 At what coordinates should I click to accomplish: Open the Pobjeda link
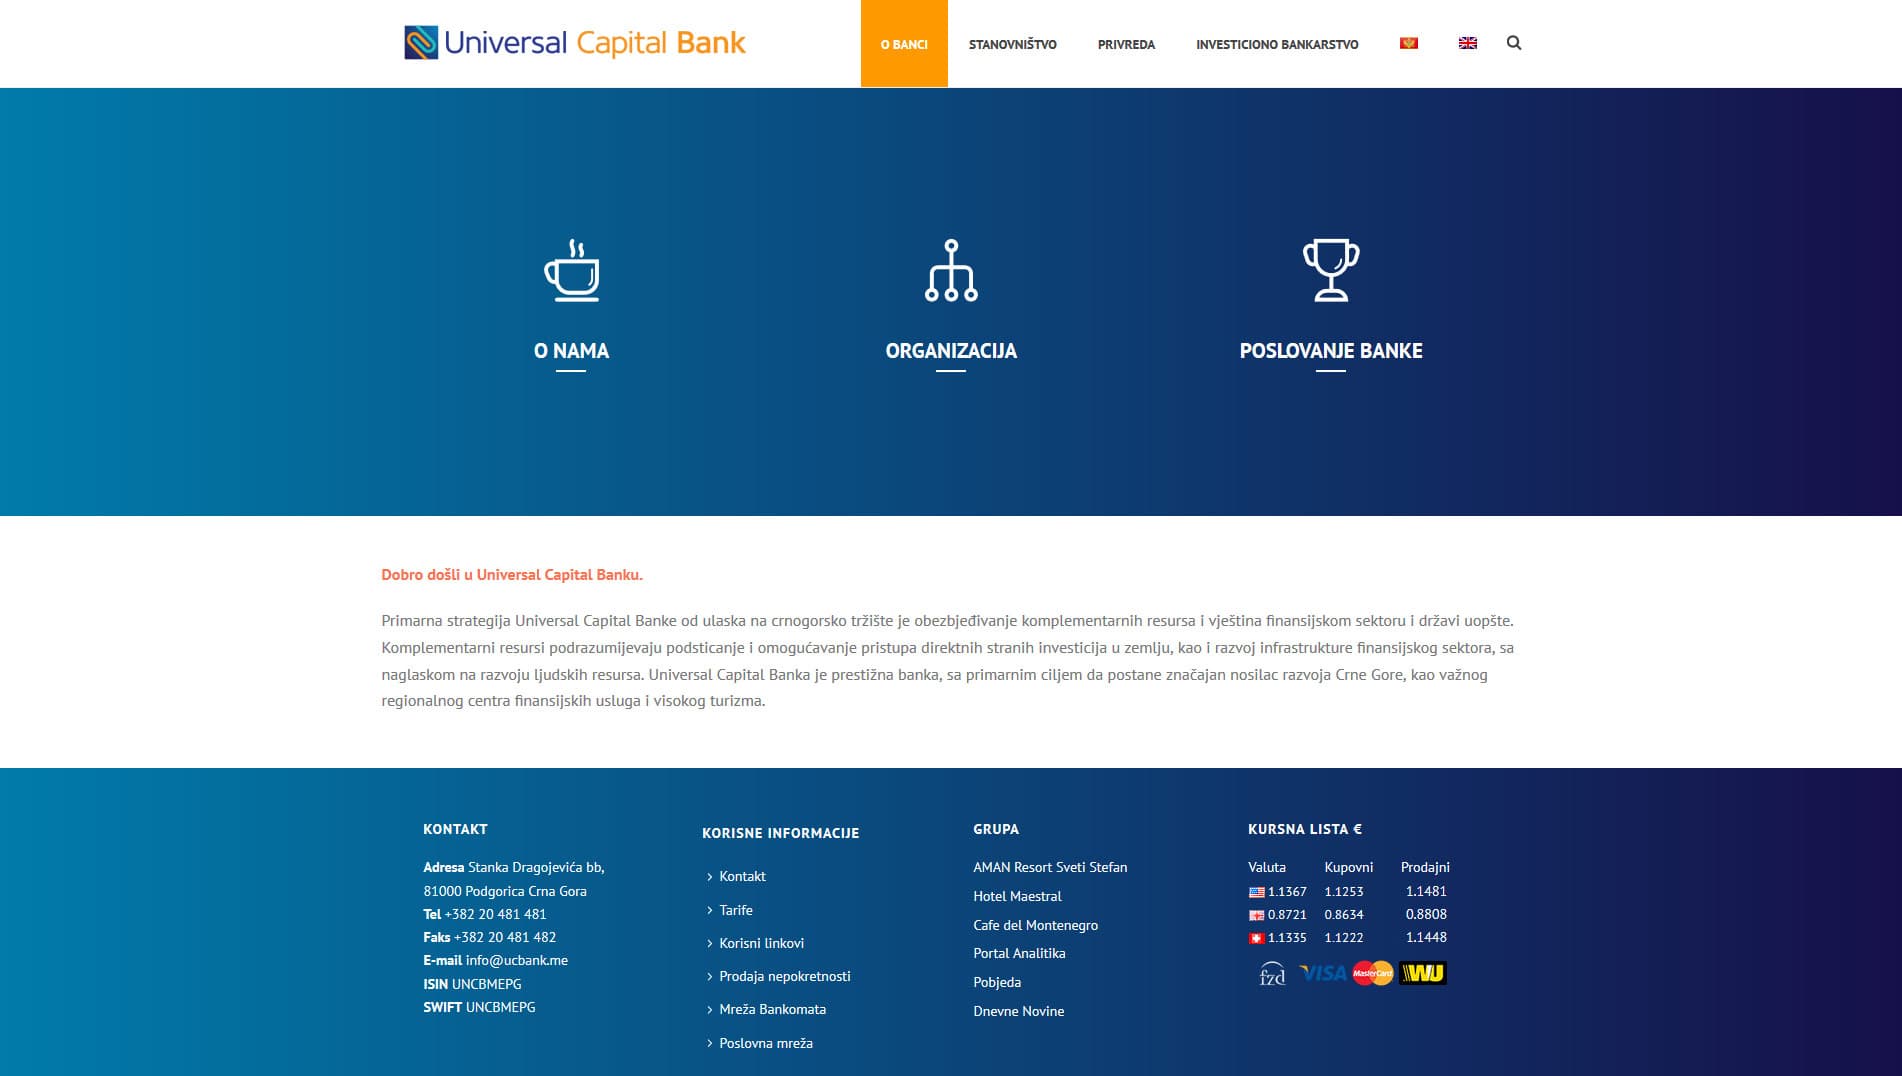pos(997,982)
